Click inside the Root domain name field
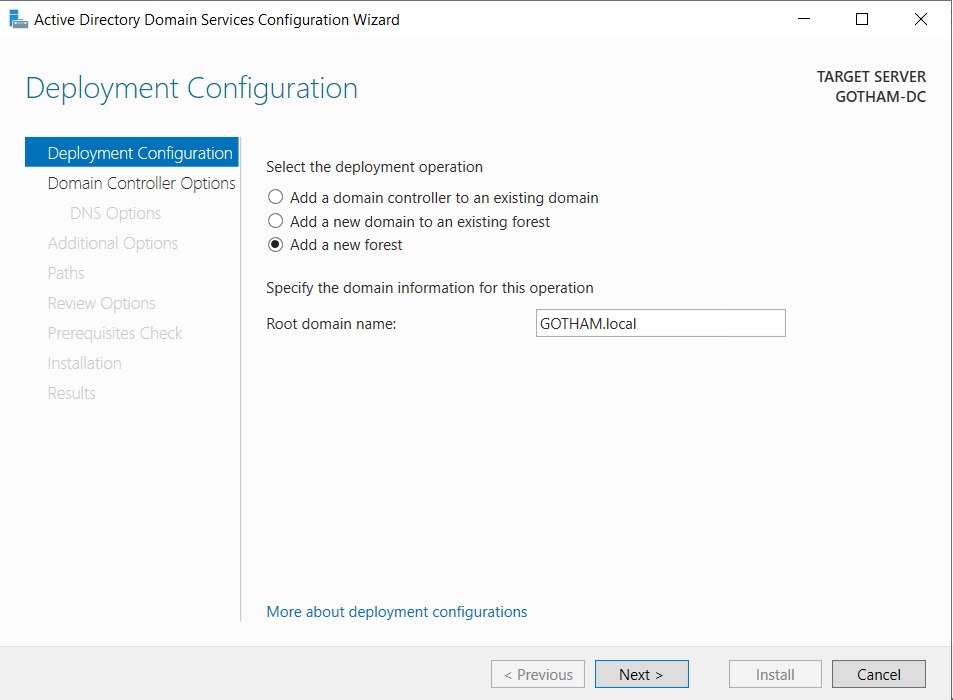 click(x=660, y=322)
